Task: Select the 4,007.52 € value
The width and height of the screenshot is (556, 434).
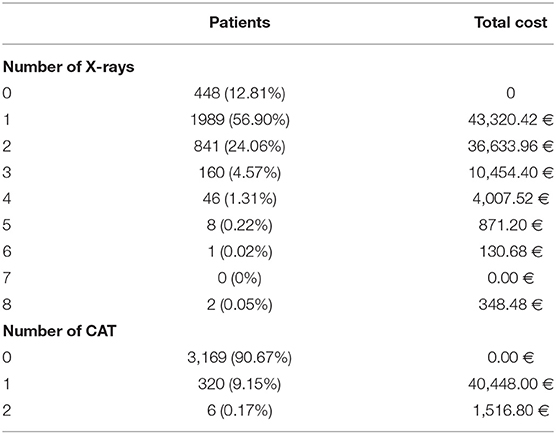Action: [511, 199]
